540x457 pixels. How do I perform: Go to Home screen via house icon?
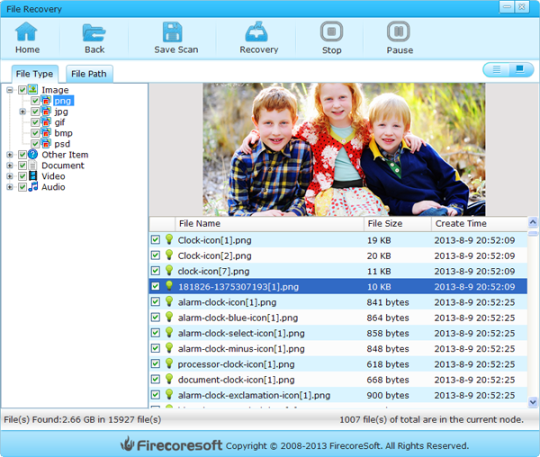point(26,31)
